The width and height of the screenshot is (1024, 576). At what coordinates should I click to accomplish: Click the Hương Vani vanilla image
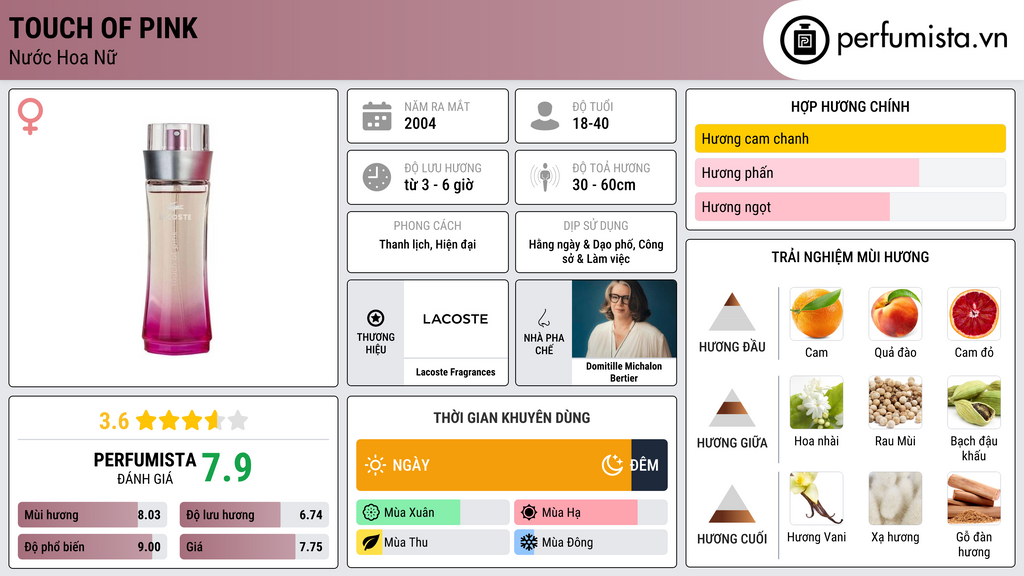pyautogui.click(x=816, y=498)
